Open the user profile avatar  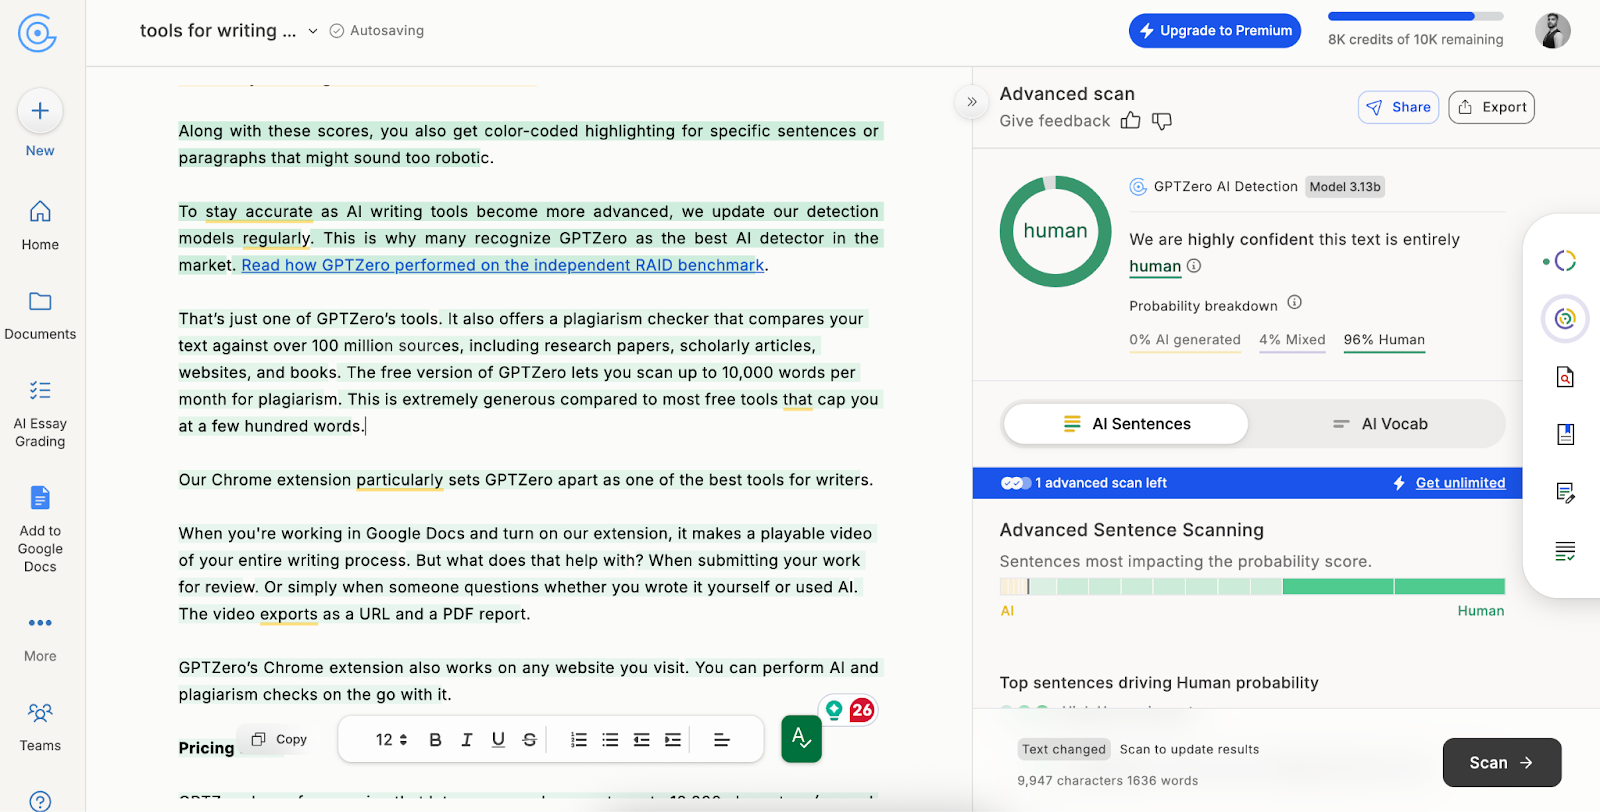(x=1553, y=30)
